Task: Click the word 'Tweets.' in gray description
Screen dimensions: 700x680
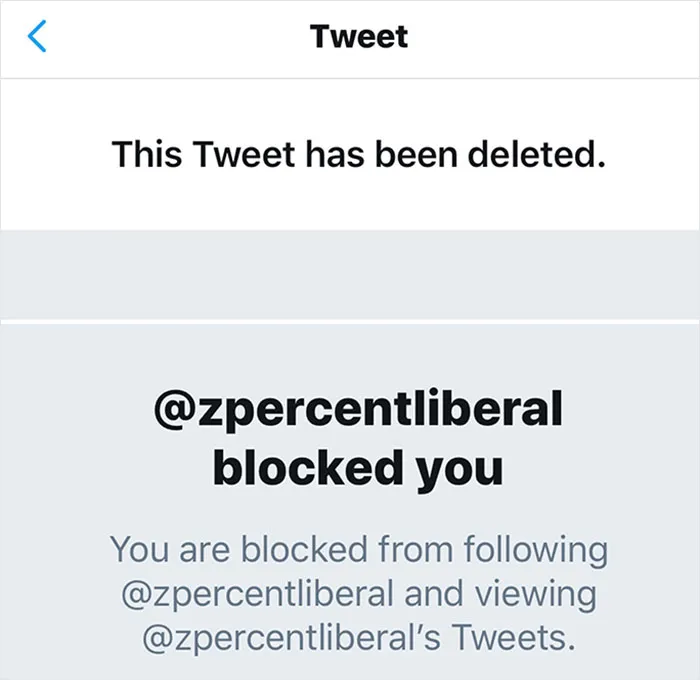Action: pos(513,637)
